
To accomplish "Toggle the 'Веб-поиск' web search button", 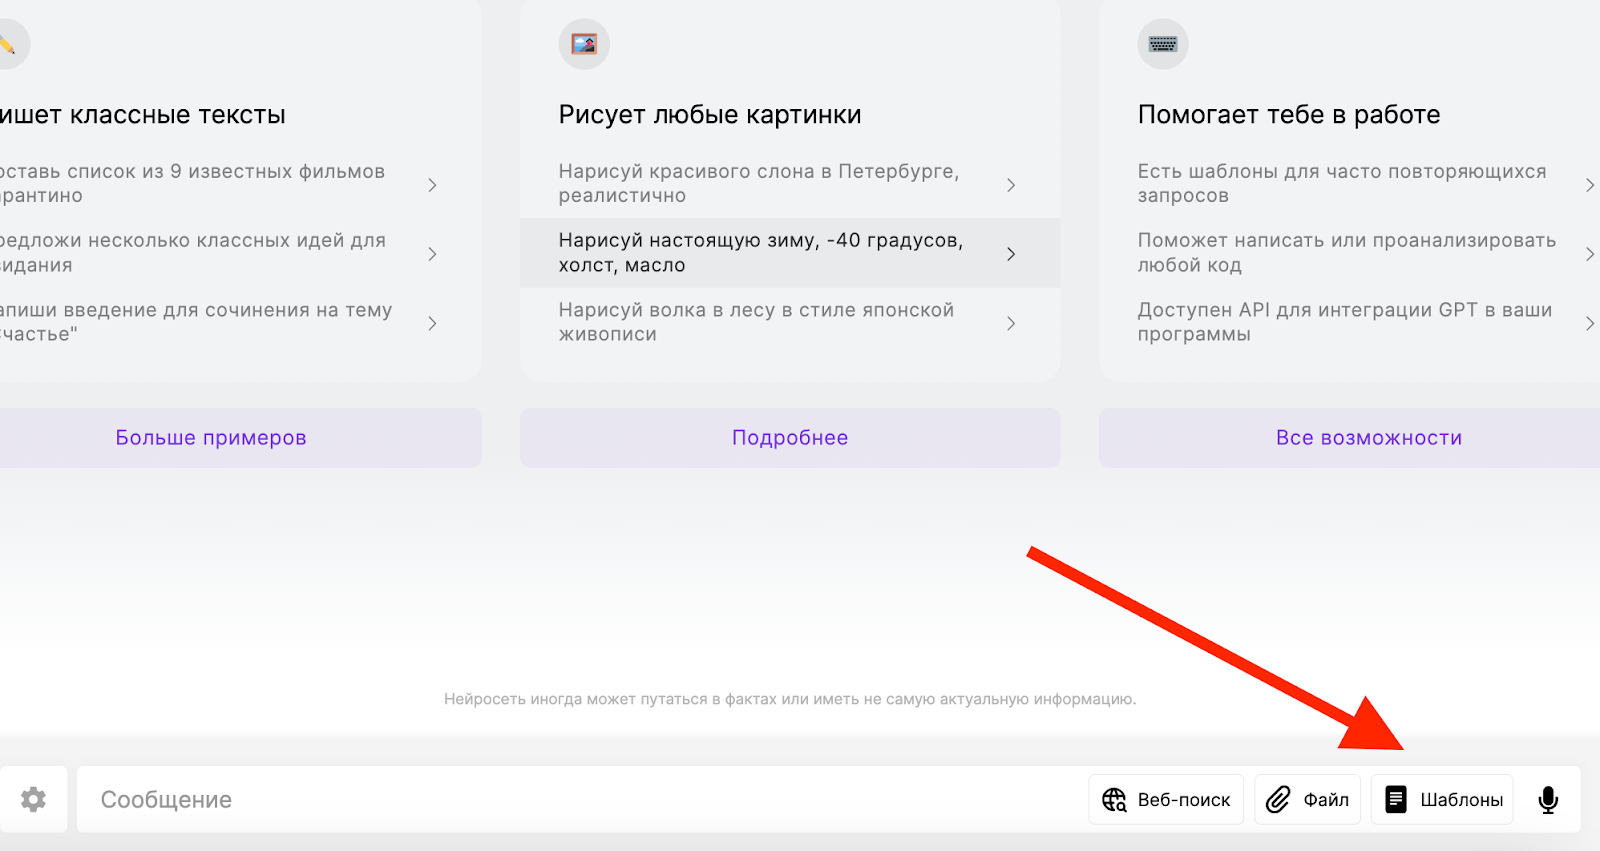I will click(x=1166, y=800).
